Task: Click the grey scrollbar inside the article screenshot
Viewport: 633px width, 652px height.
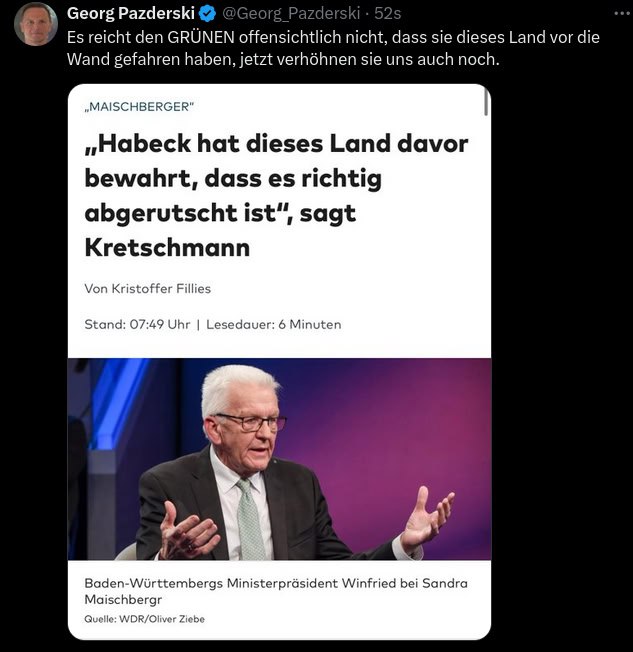Action: click(486, 102)
